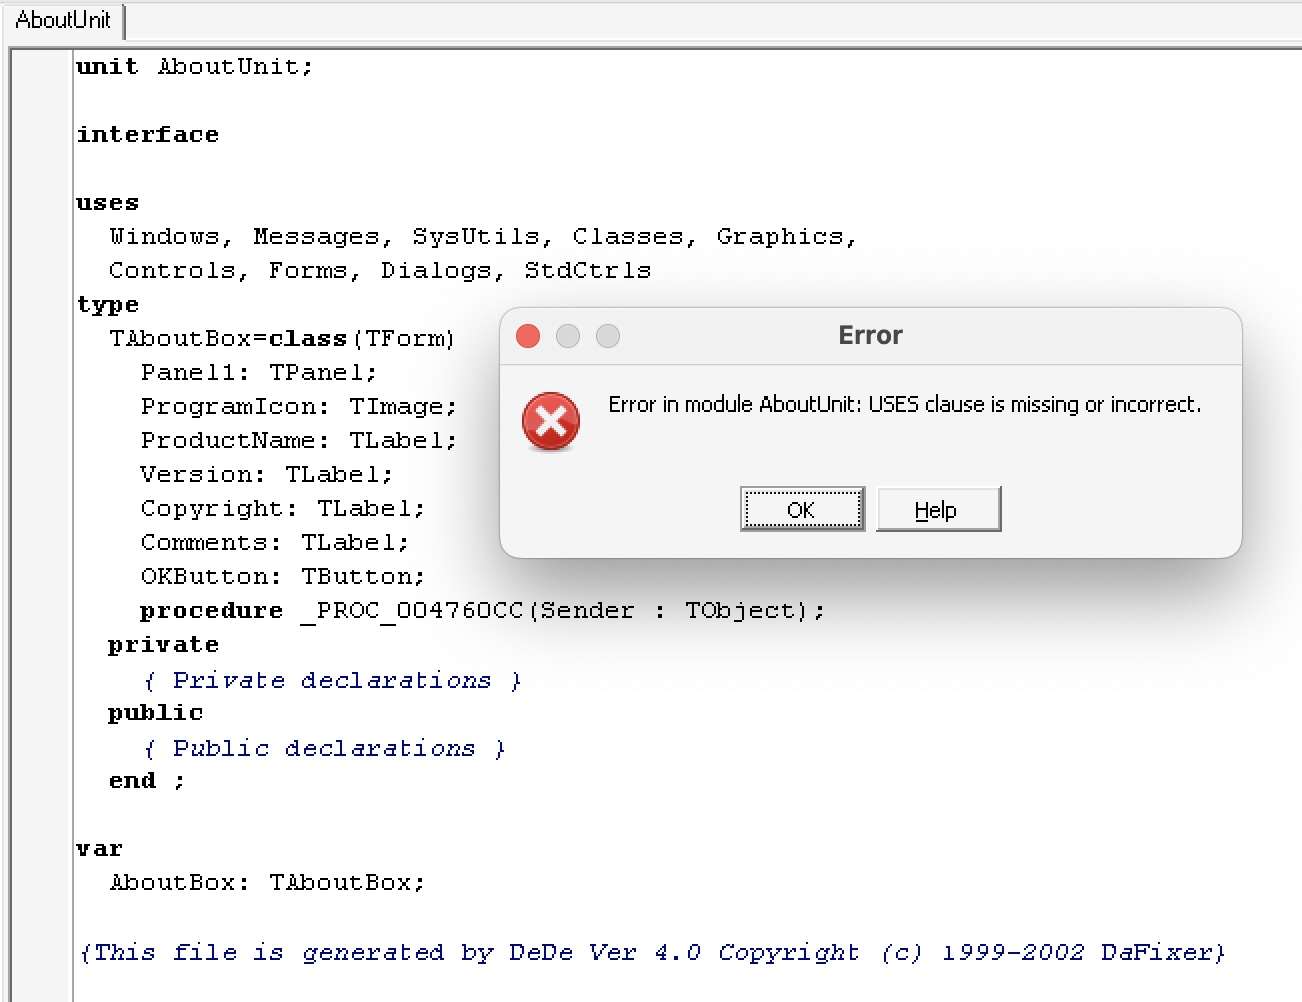Click the DeDe Ver 4.0 copyright comment
This screenshot has height=1002, width=1302.
652,953
